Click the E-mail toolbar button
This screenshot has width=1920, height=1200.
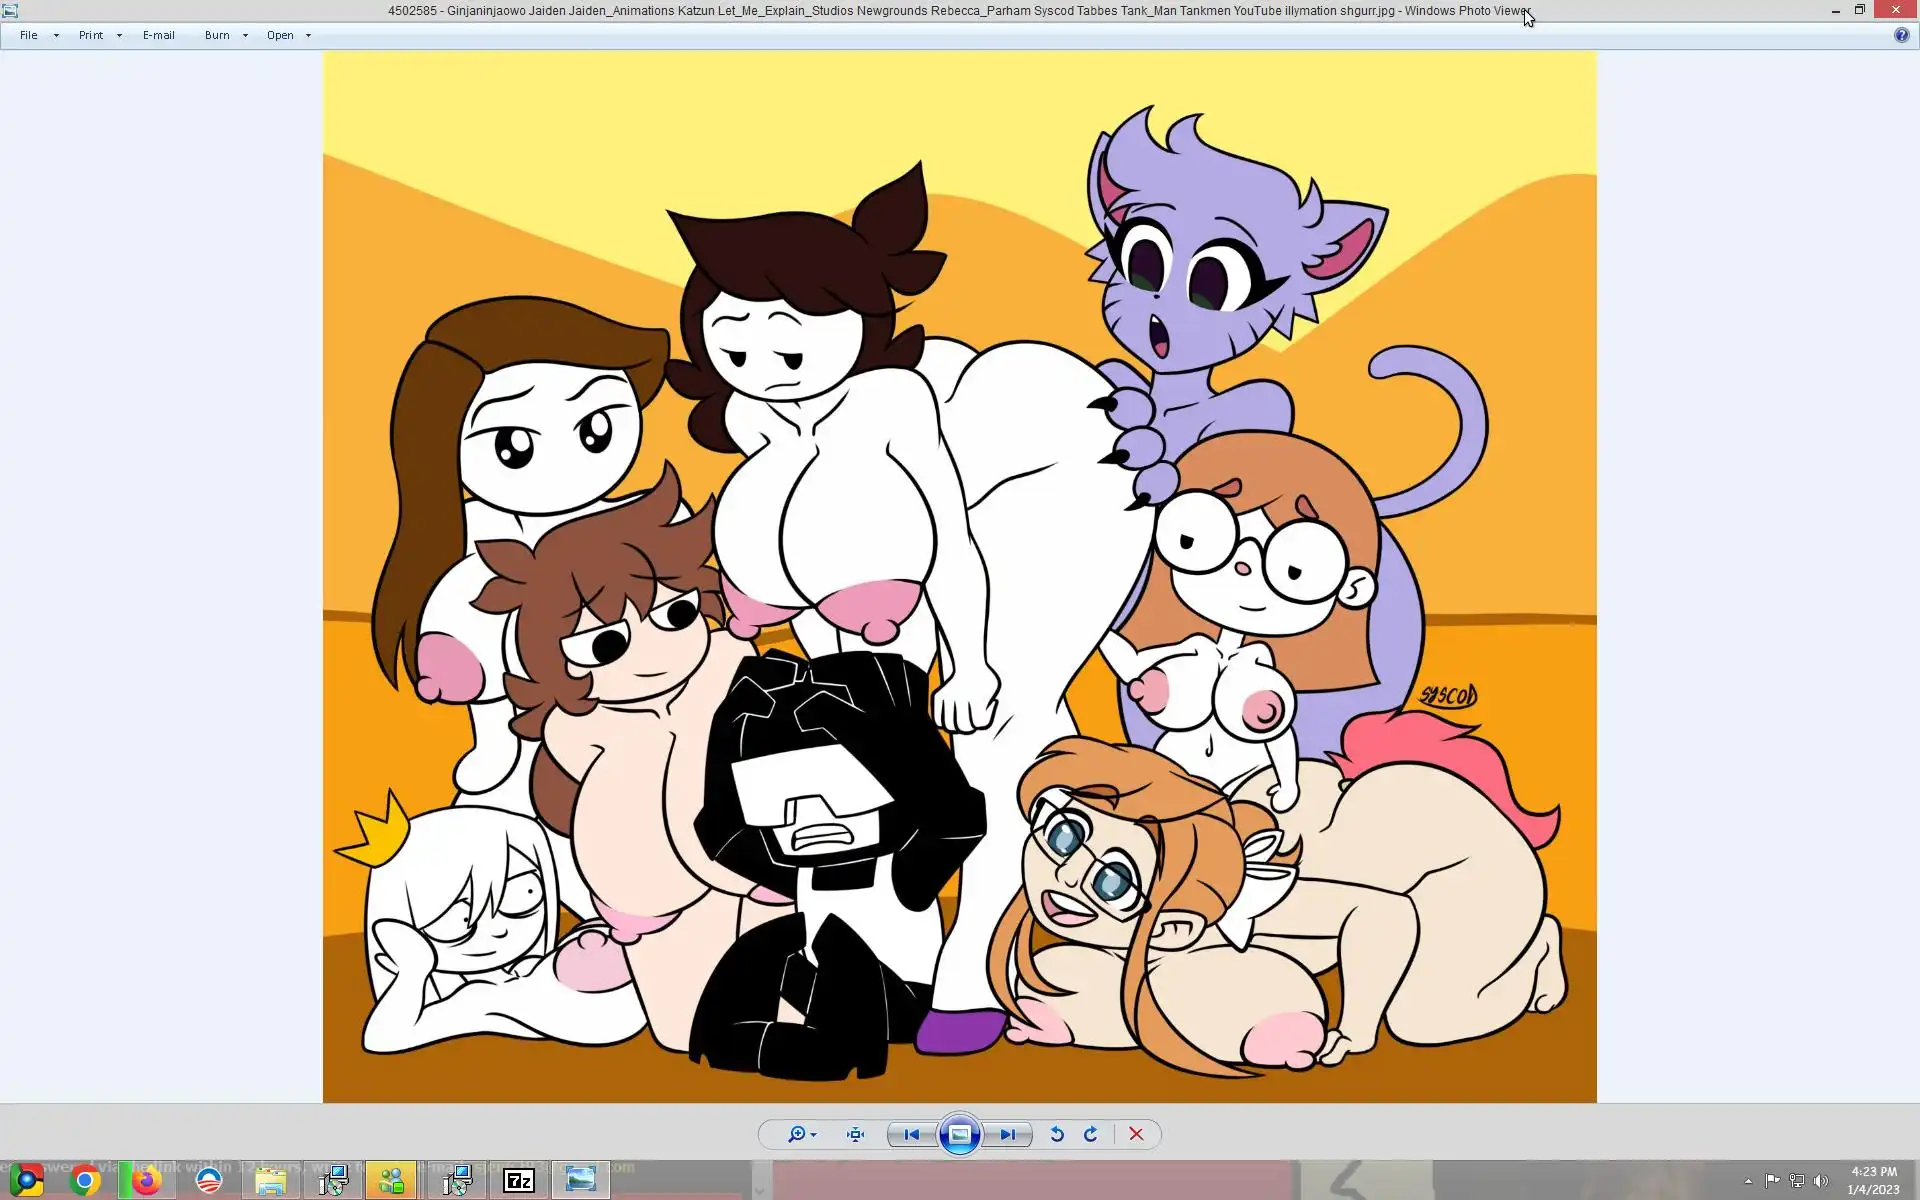(158, 35)
